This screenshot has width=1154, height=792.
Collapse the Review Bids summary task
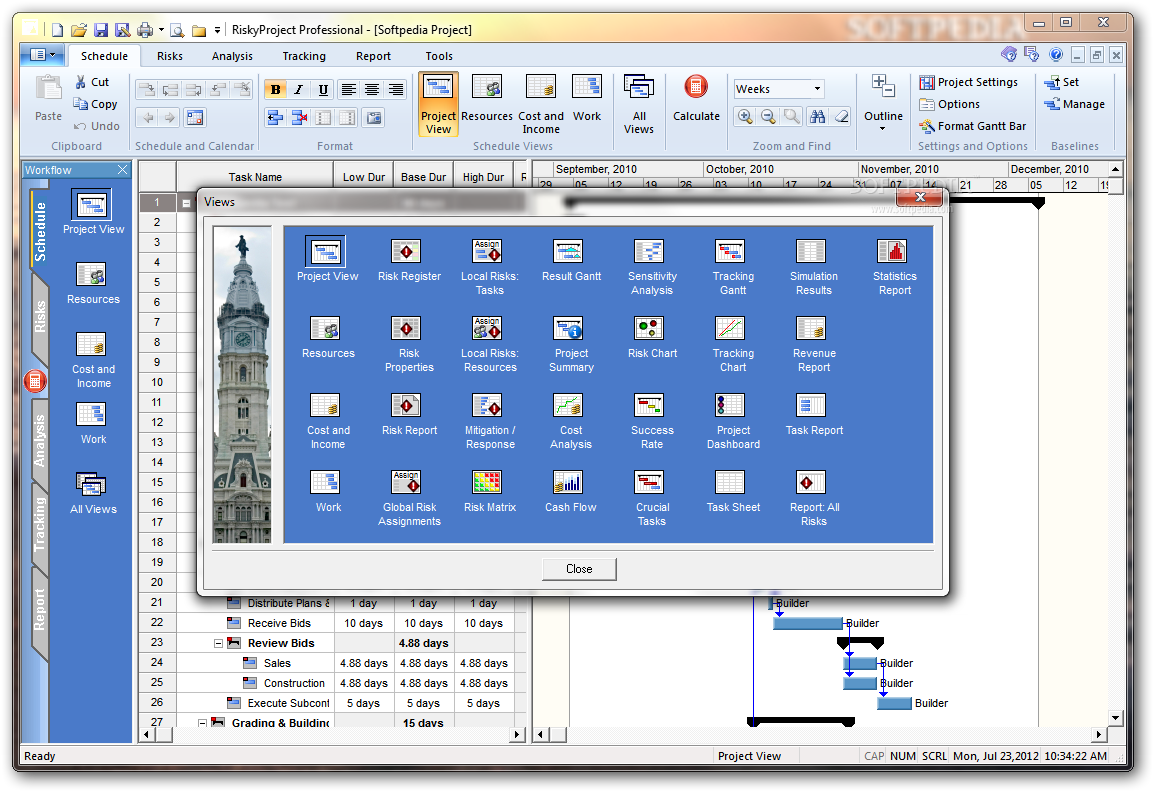pyautogui.click(x=219, y=643)
